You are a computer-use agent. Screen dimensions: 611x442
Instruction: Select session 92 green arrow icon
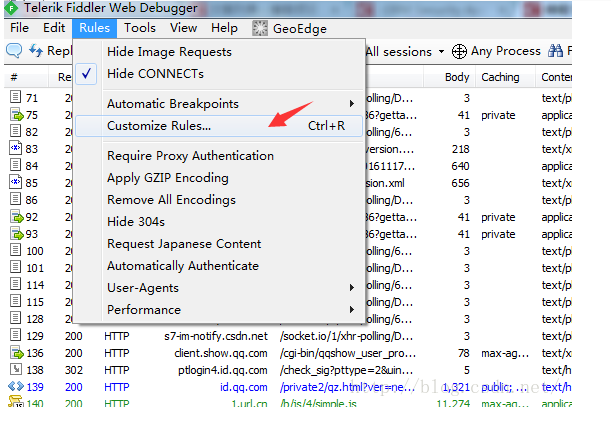coord(16,216)
